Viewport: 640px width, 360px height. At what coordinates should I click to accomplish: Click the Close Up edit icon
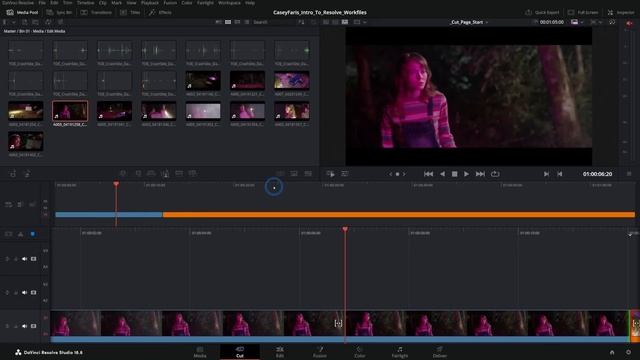pyautogui.click(x=165, y=174)
